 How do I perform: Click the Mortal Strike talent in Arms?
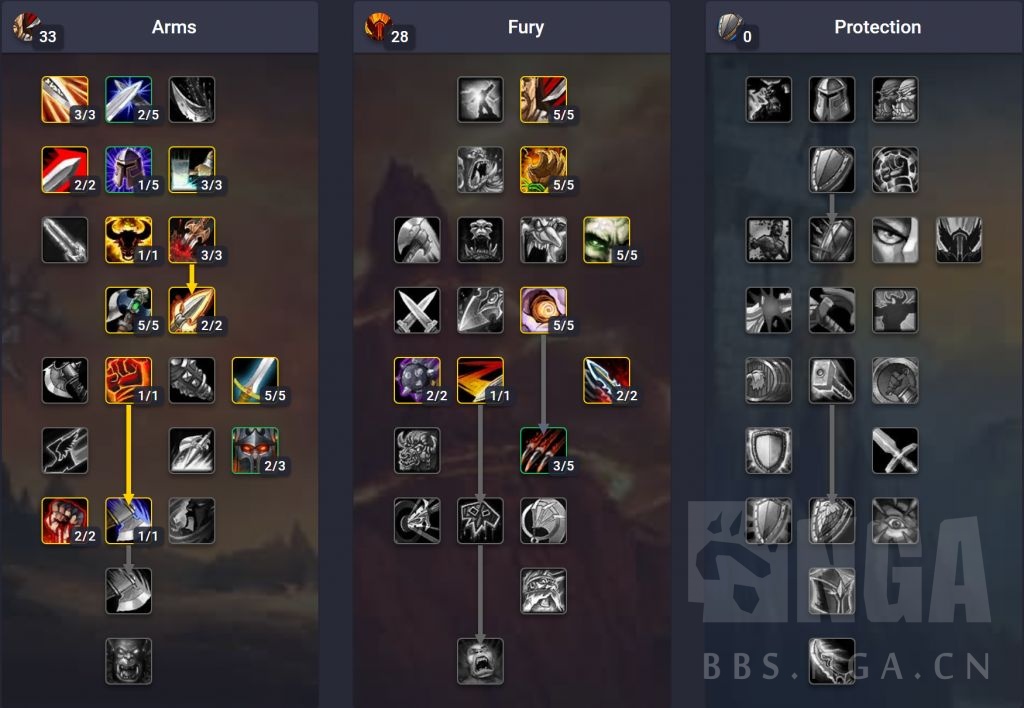pyautogui.click(x=129, y=521)
